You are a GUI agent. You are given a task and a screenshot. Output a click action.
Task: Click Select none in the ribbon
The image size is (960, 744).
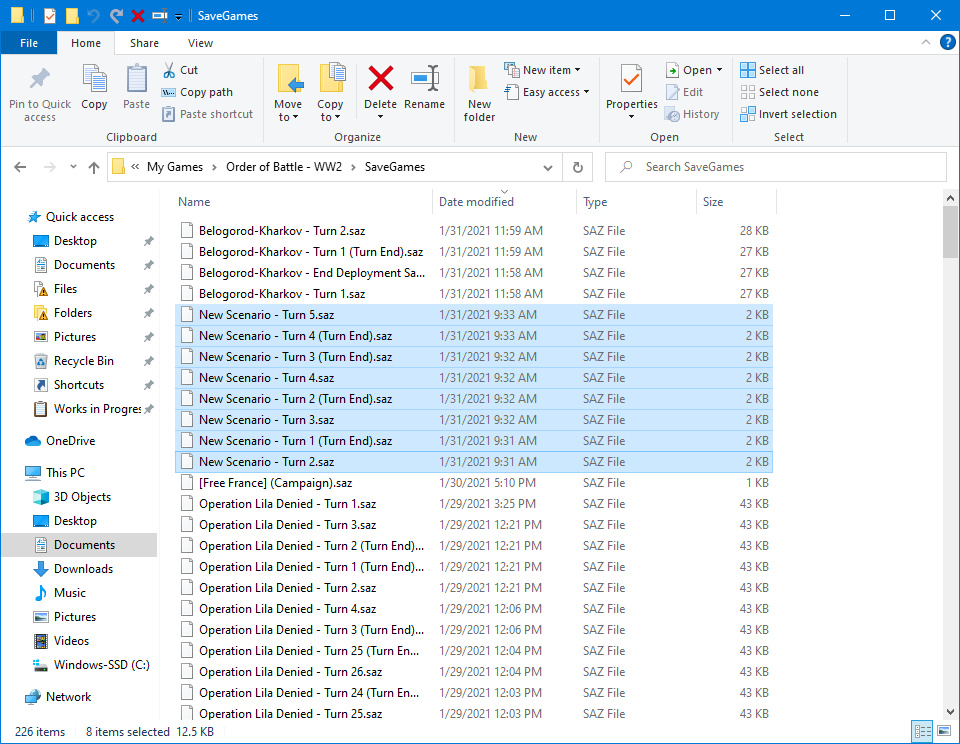(x=779, y=92)
